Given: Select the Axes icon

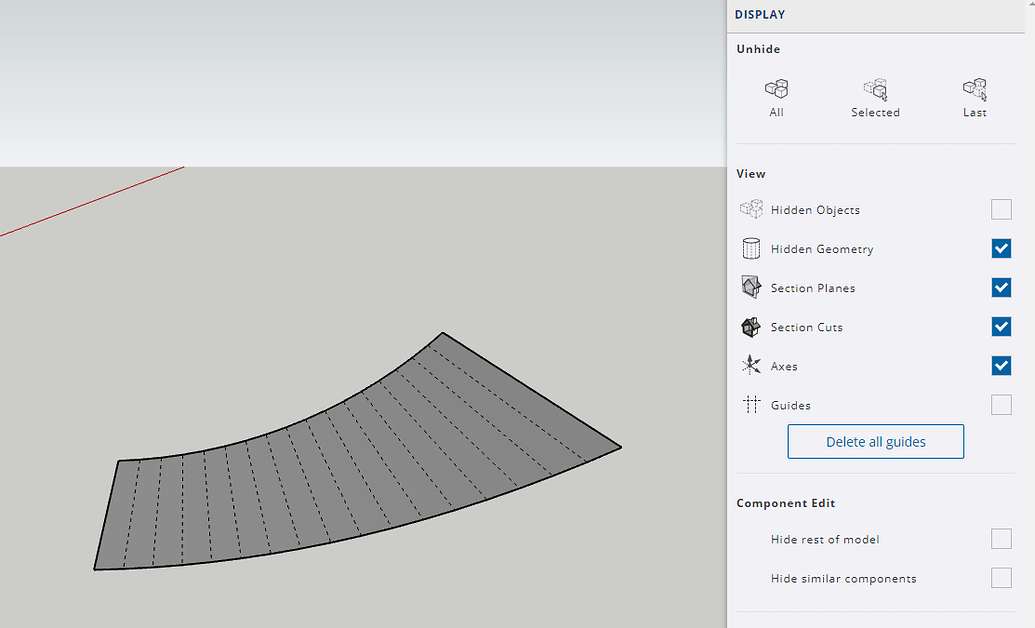Looking at the screenshot, I should pos(751,365).
